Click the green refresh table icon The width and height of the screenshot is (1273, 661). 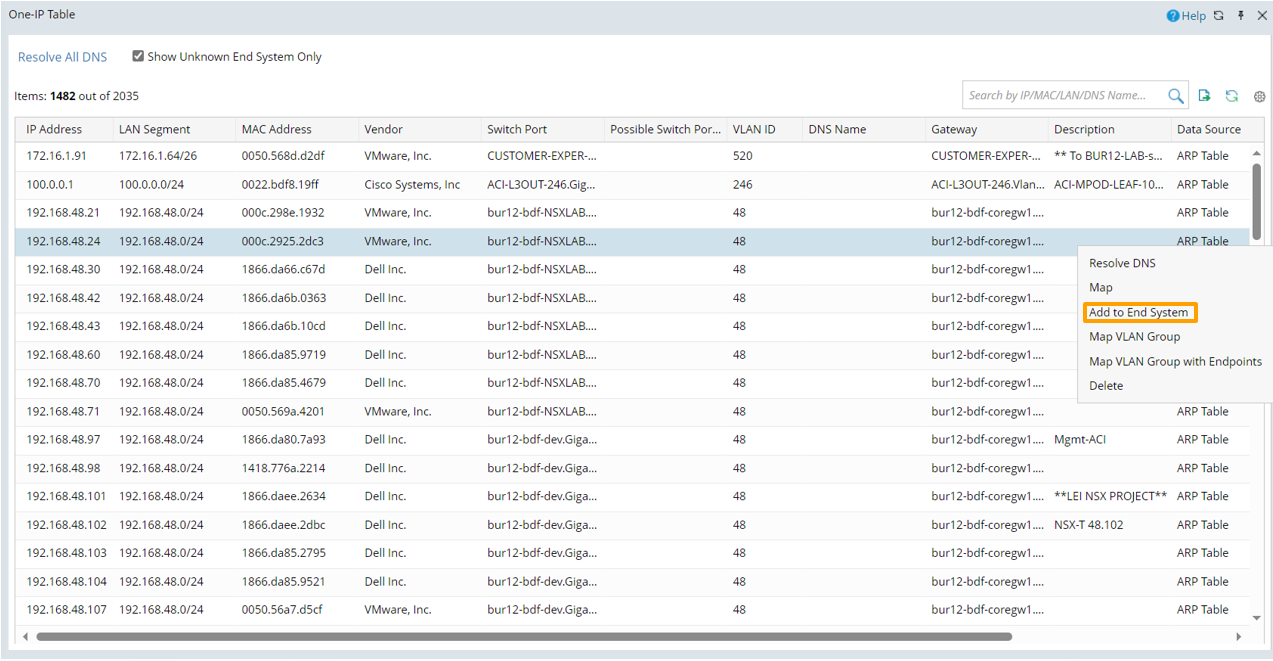point(1232,96)
